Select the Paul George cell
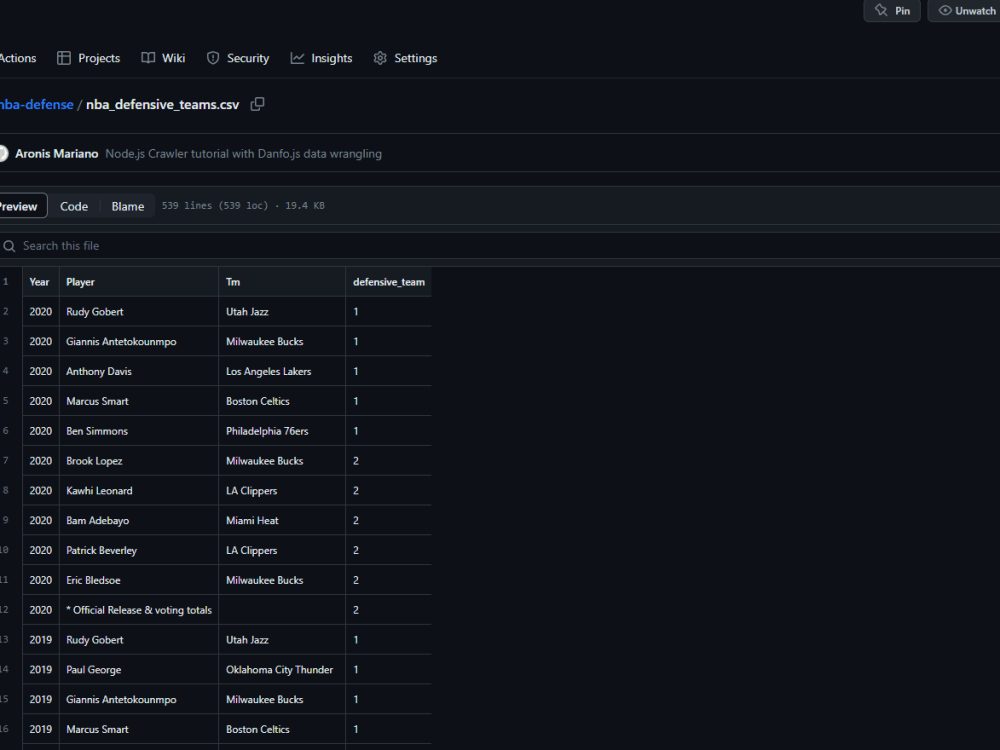The height and width of the screenshot is (750, 1000). (139, 670)
